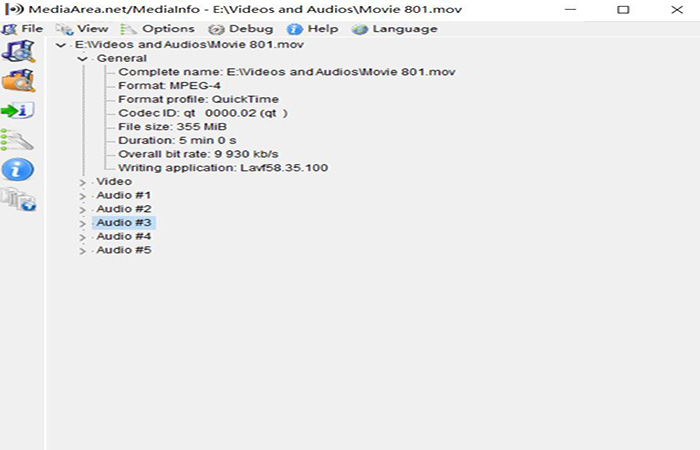
Task: Collapse the Movie 801.mov root node
Action: [x=61, y=45]
